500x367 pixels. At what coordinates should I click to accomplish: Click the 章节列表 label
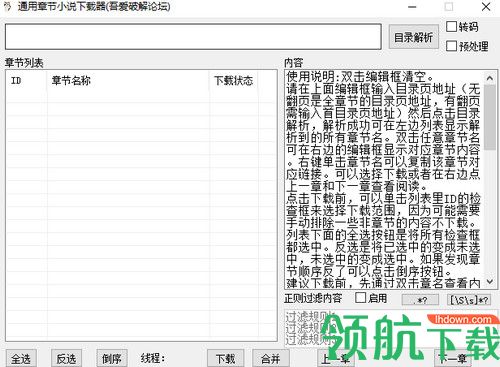point(24,63)
